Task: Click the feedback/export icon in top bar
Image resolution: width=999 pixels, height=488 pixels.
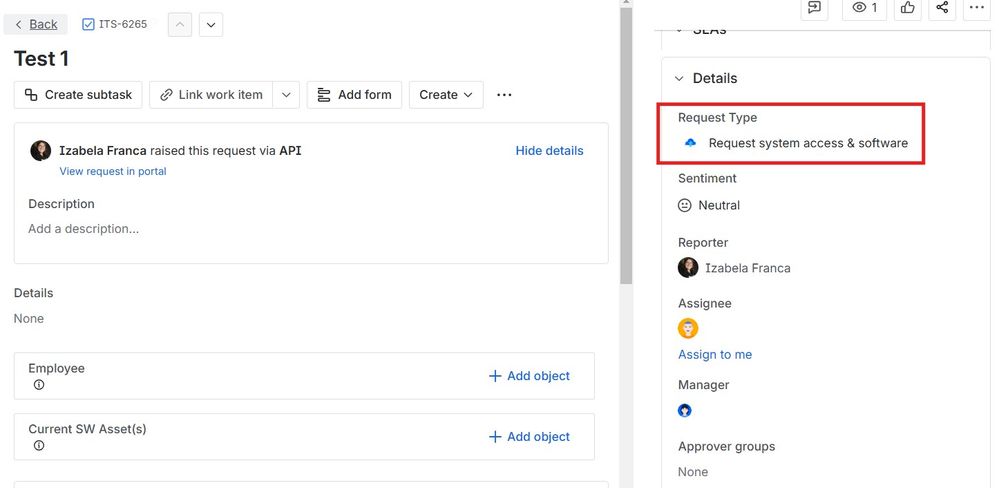Action: 814,8
